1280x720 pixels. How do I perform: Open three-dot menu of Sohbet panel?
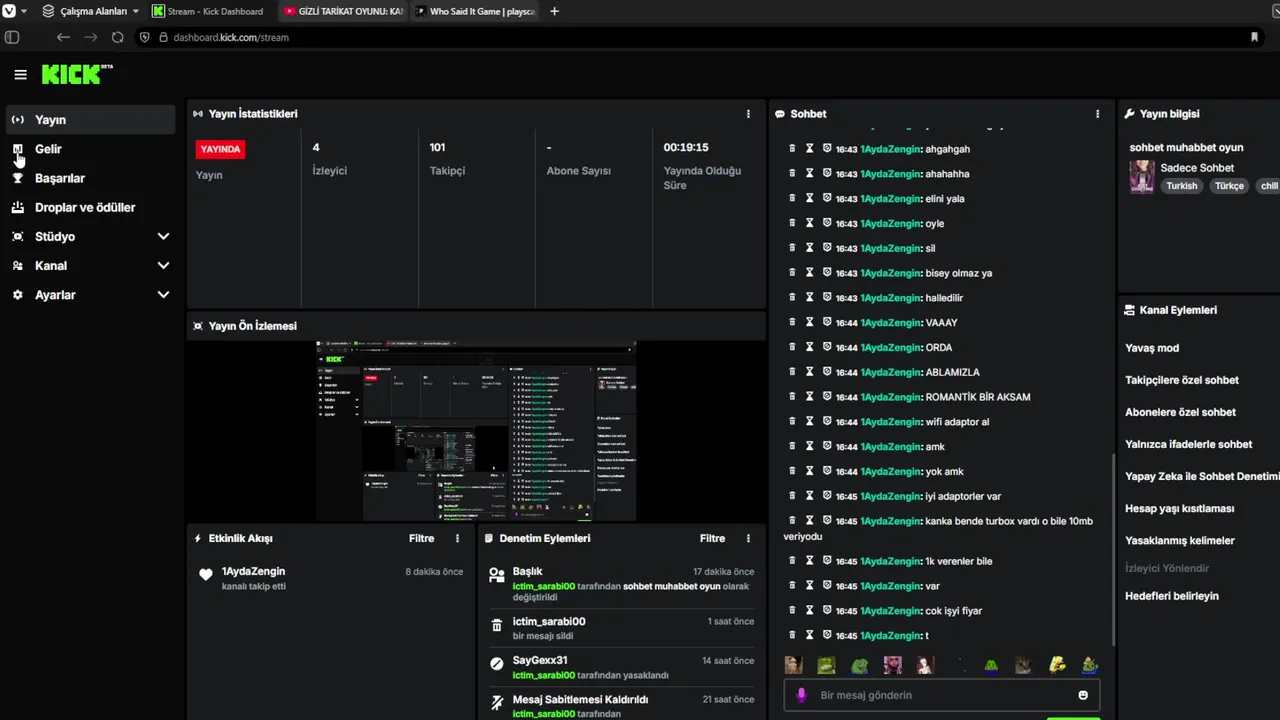pos(1097,114)
